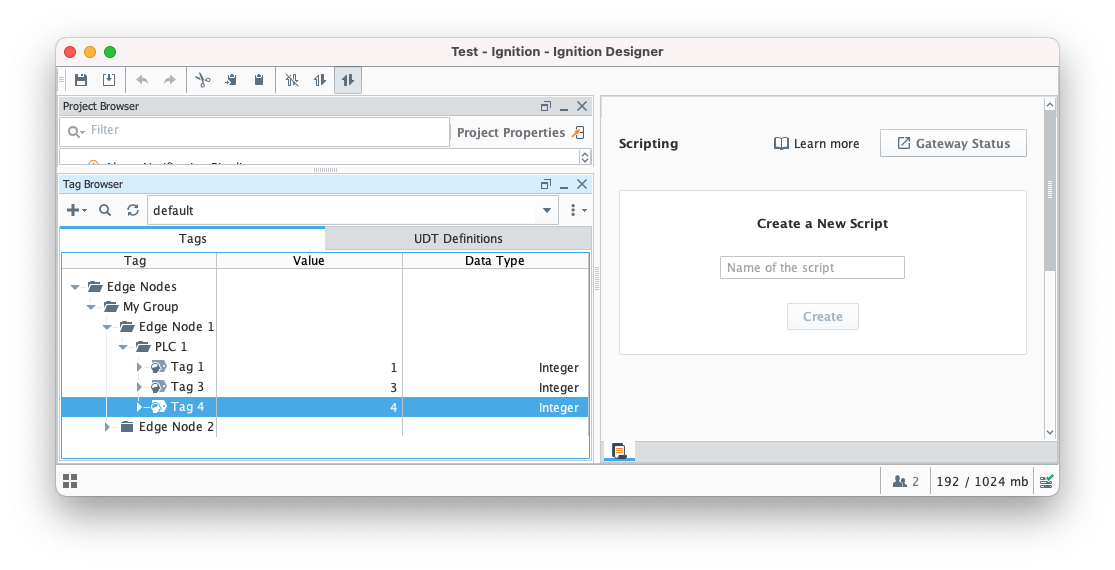Click the scroll up arrow in Scripting workspace
The height and width of the screenshot is (570, 1115).
(1050, 105)
